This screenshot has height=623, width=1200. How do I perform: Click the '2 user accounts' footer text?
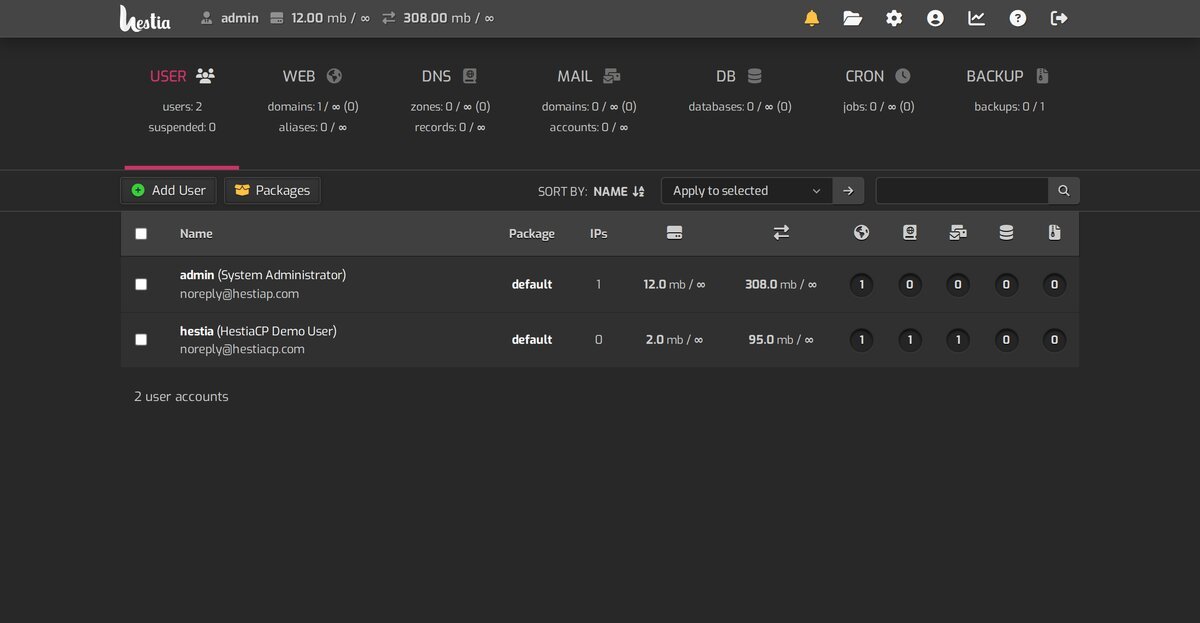pos(181,397)
